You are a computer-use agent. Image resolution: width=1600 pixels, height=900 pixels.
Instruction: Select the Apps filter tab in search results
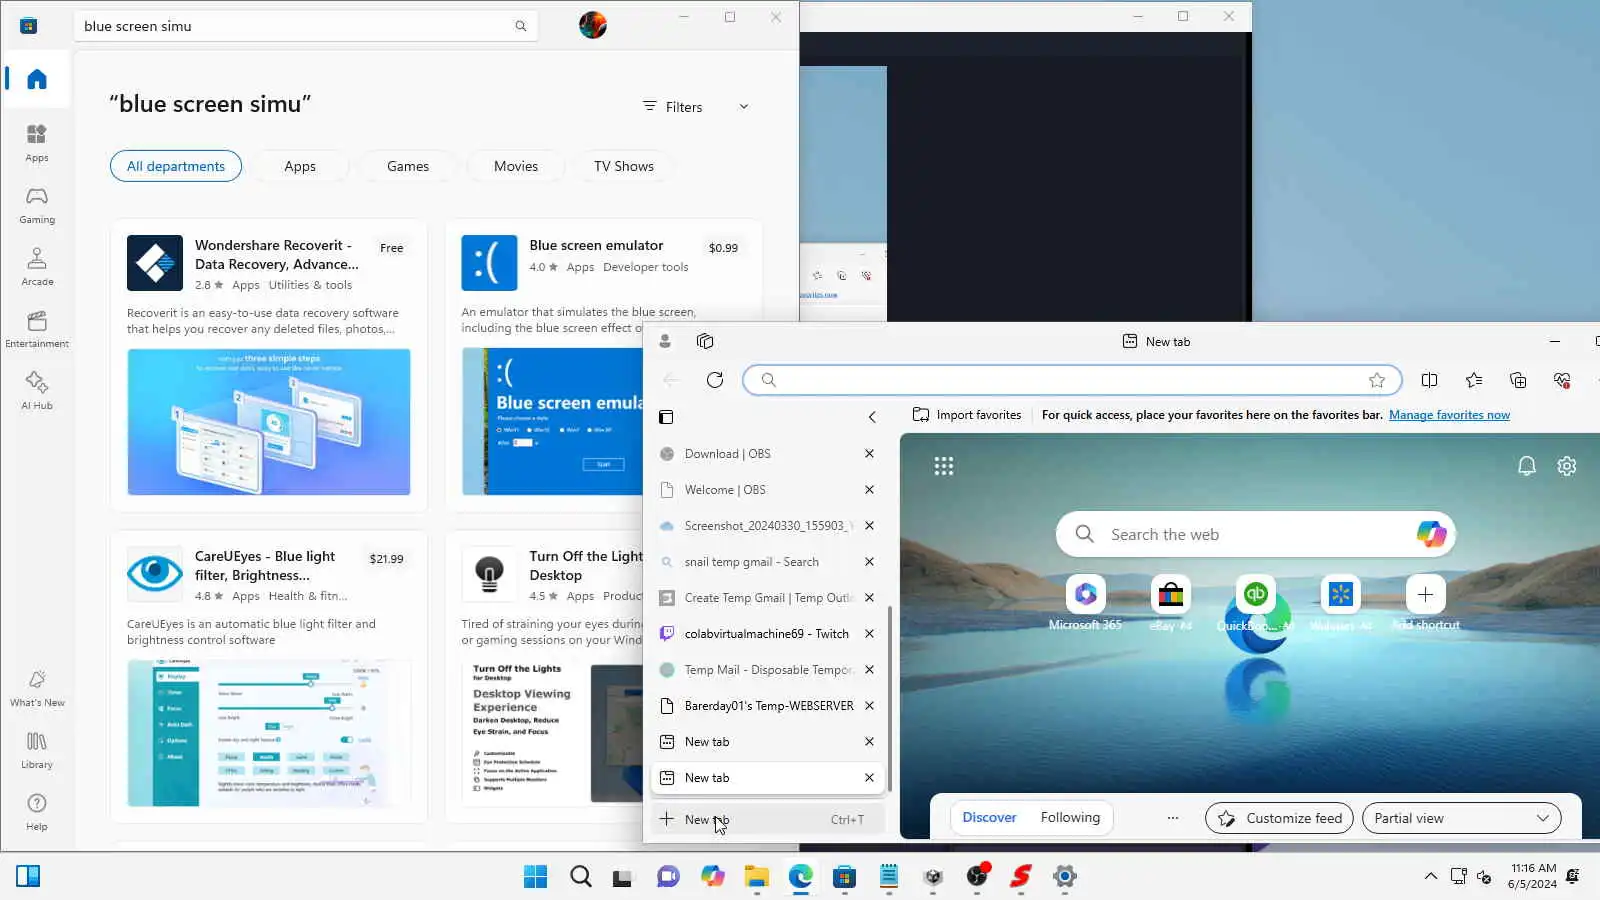pos(300,166)
